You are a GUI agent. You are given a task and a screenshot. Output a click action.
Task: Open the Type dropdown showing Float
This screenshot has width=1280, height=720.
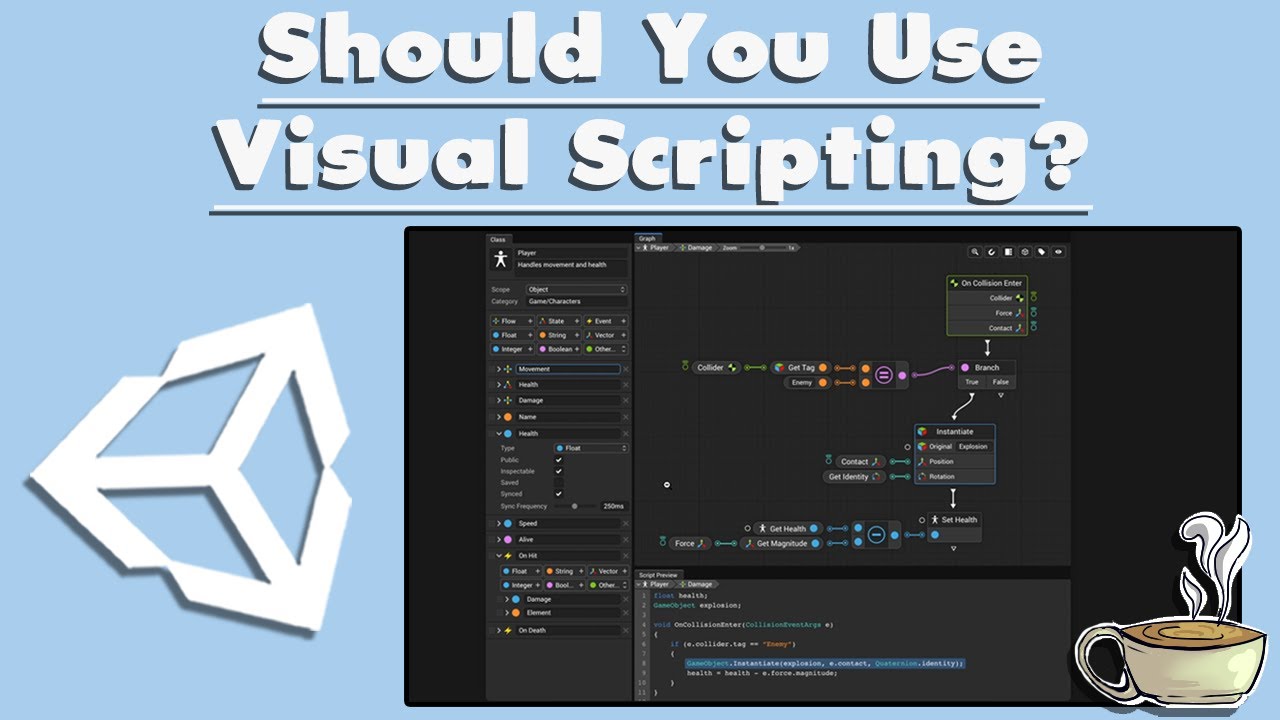(592, 448)
